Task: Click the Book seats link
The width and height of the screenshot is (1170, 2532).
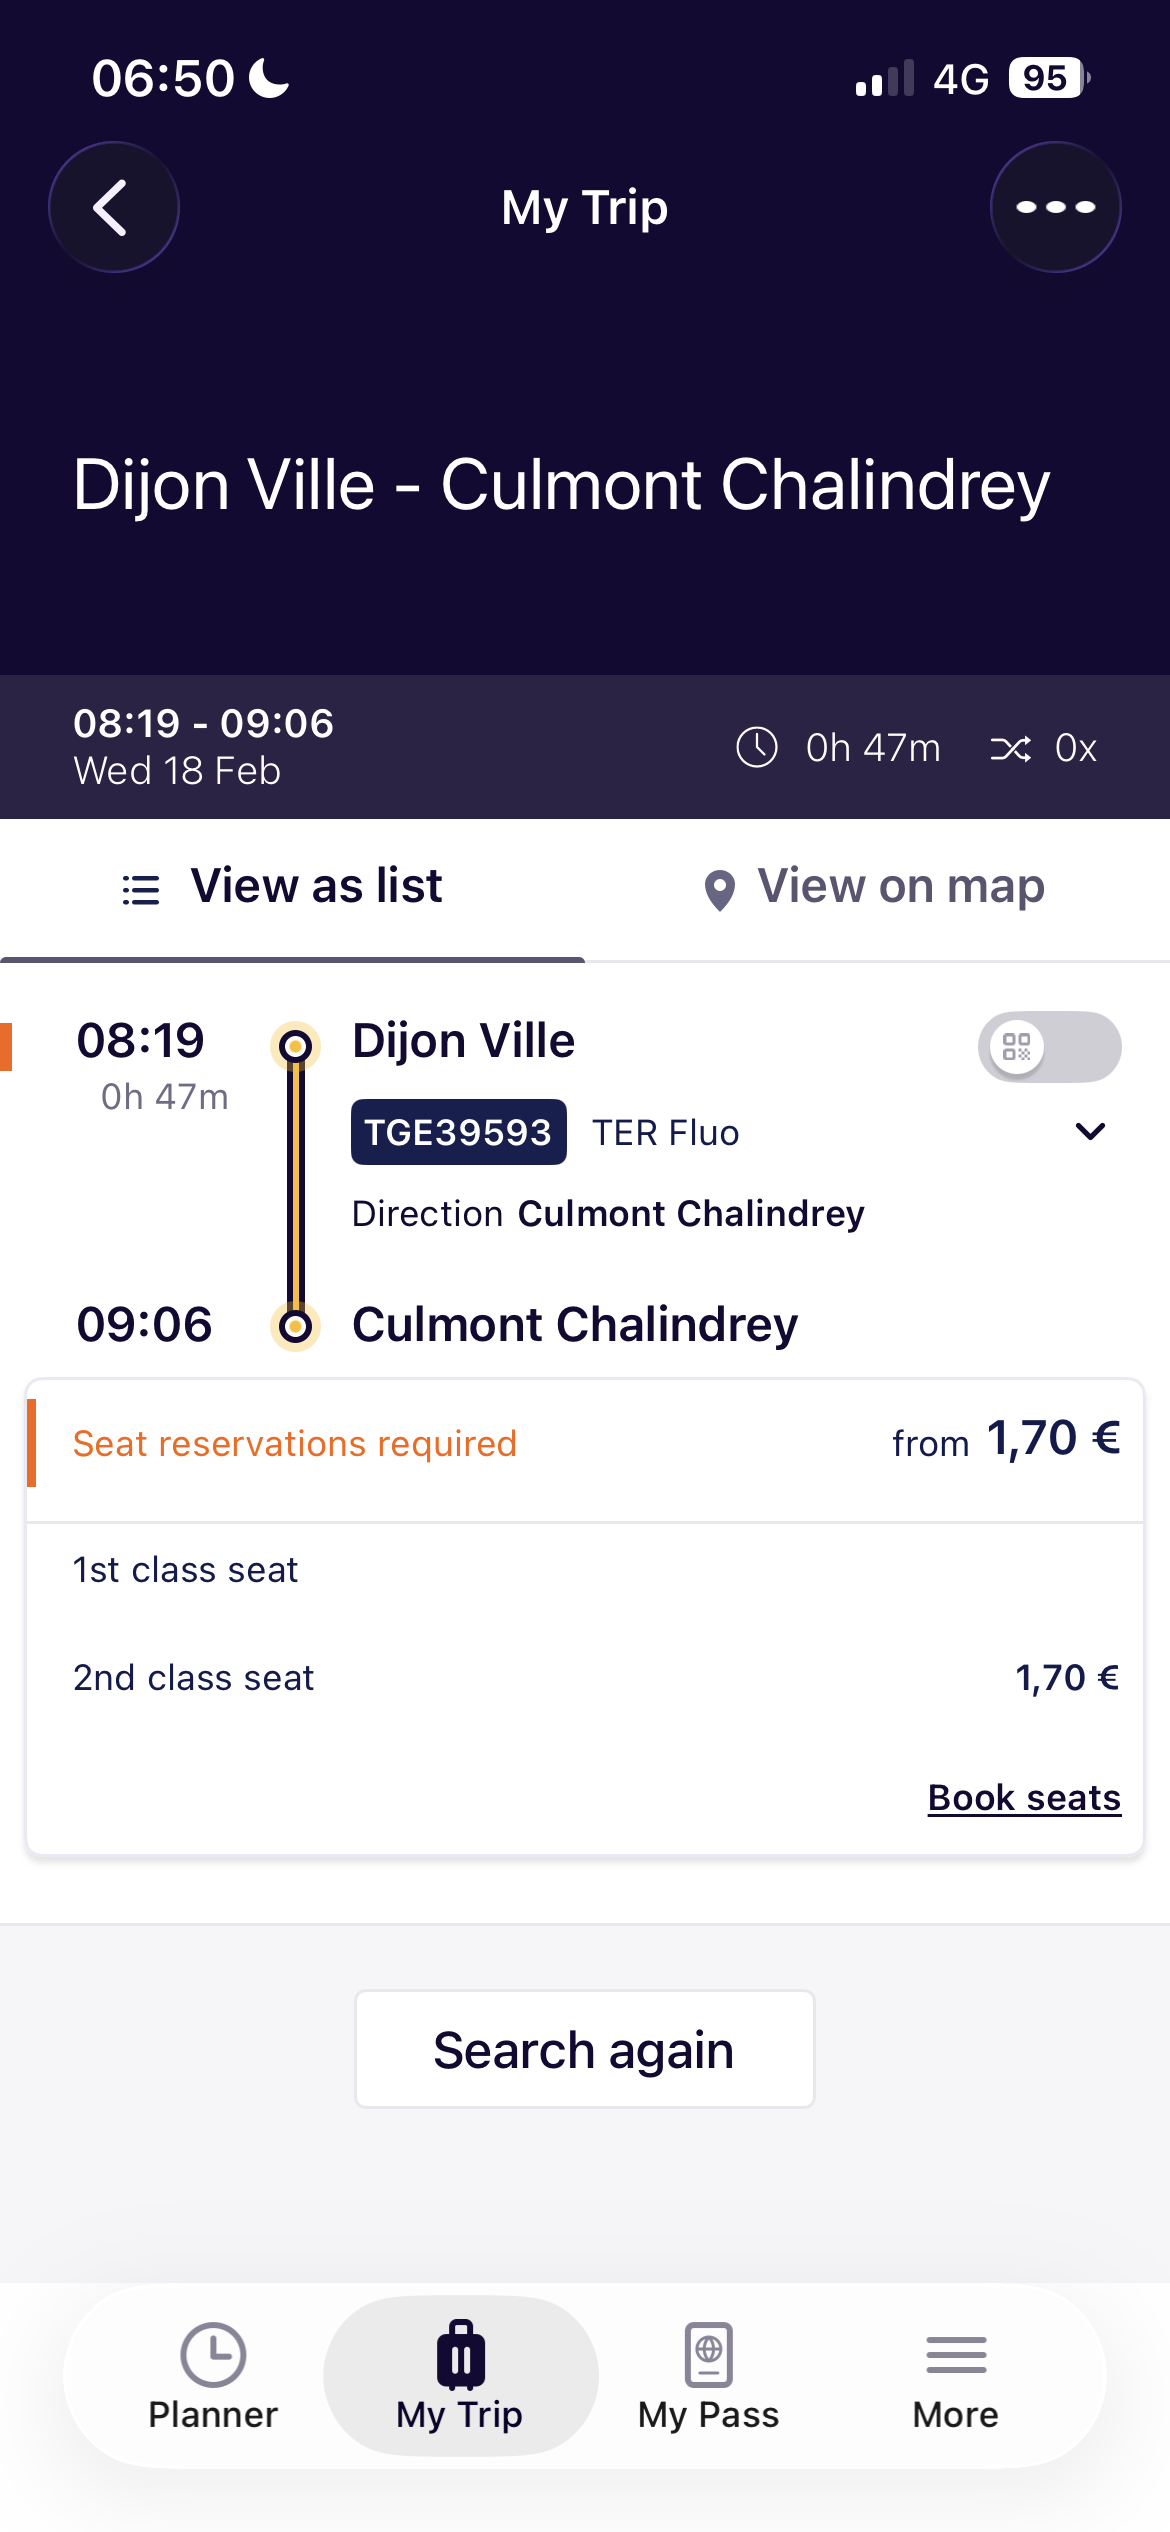Action: [x=1024, y=1798]
